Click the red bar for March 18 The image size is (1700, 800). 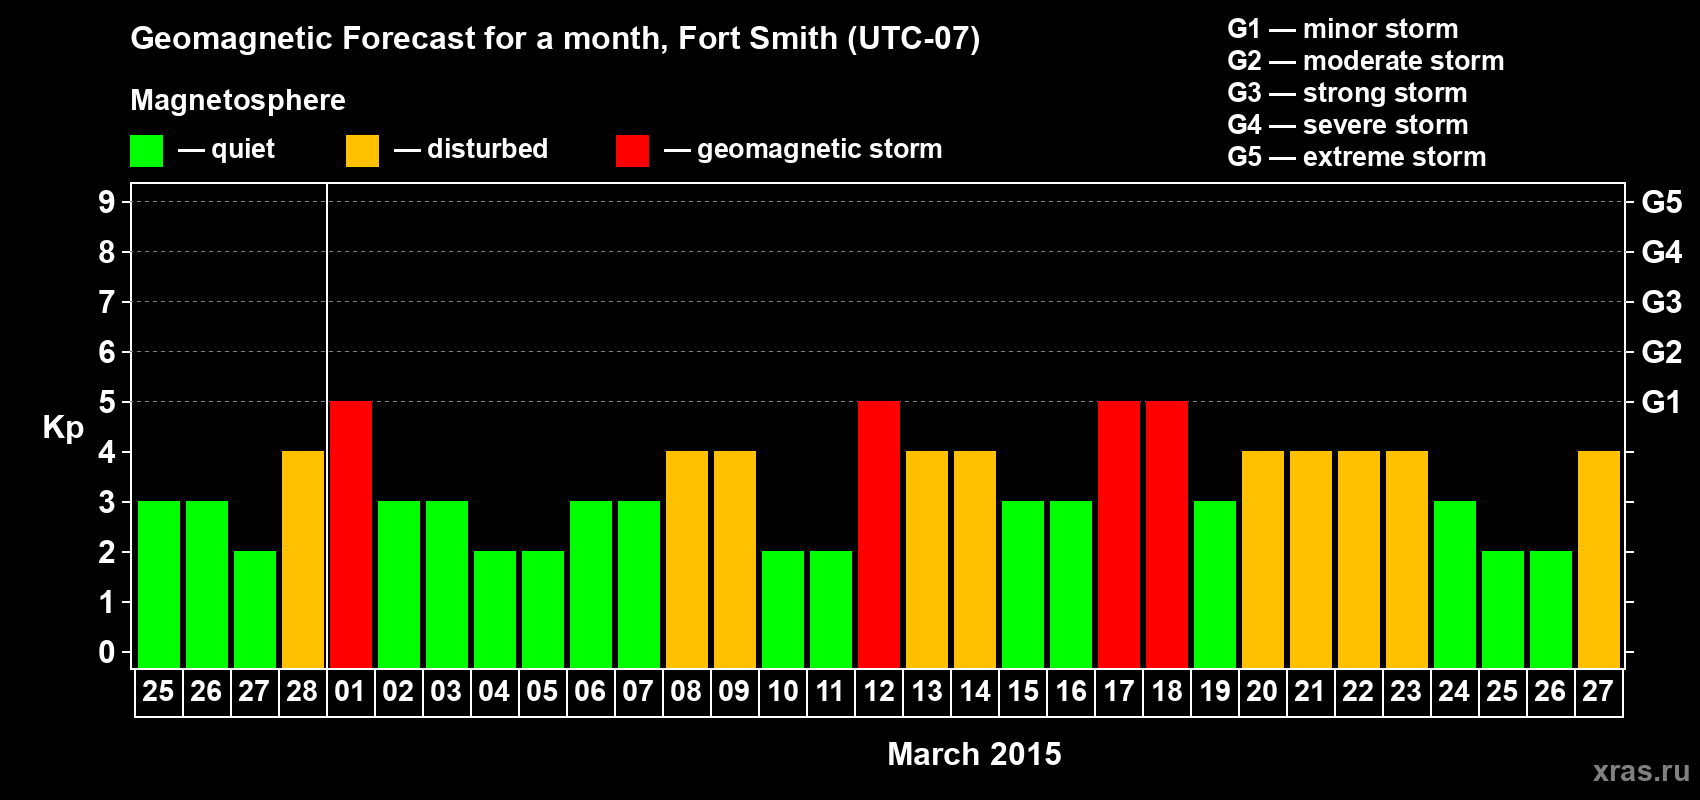pyautogui.click(x=1167, y=534)
